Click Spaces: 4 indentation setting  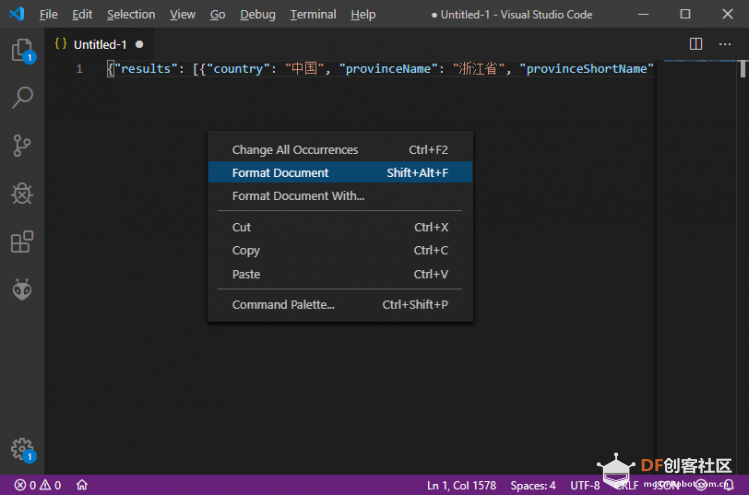[533, 485]
